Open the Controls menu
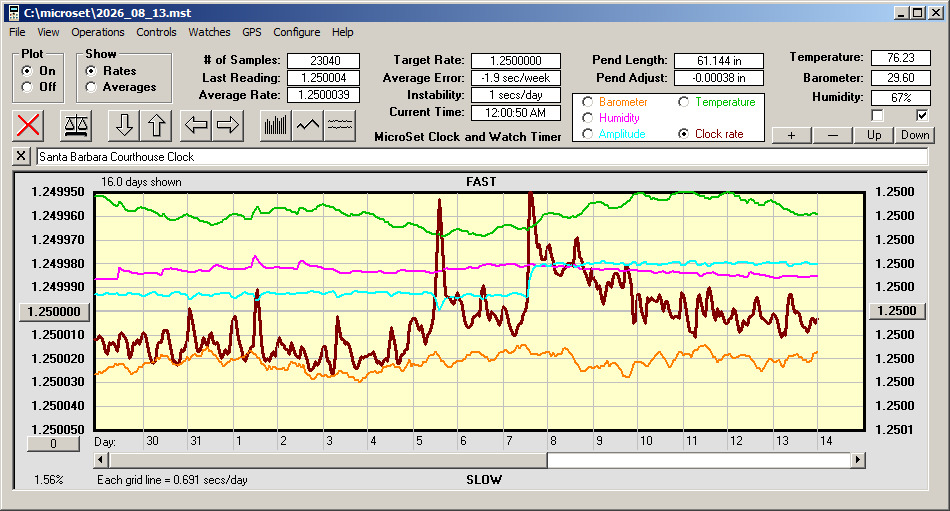Image resolution: width=950 pixels, height=511 pixels. coord(156,32)
